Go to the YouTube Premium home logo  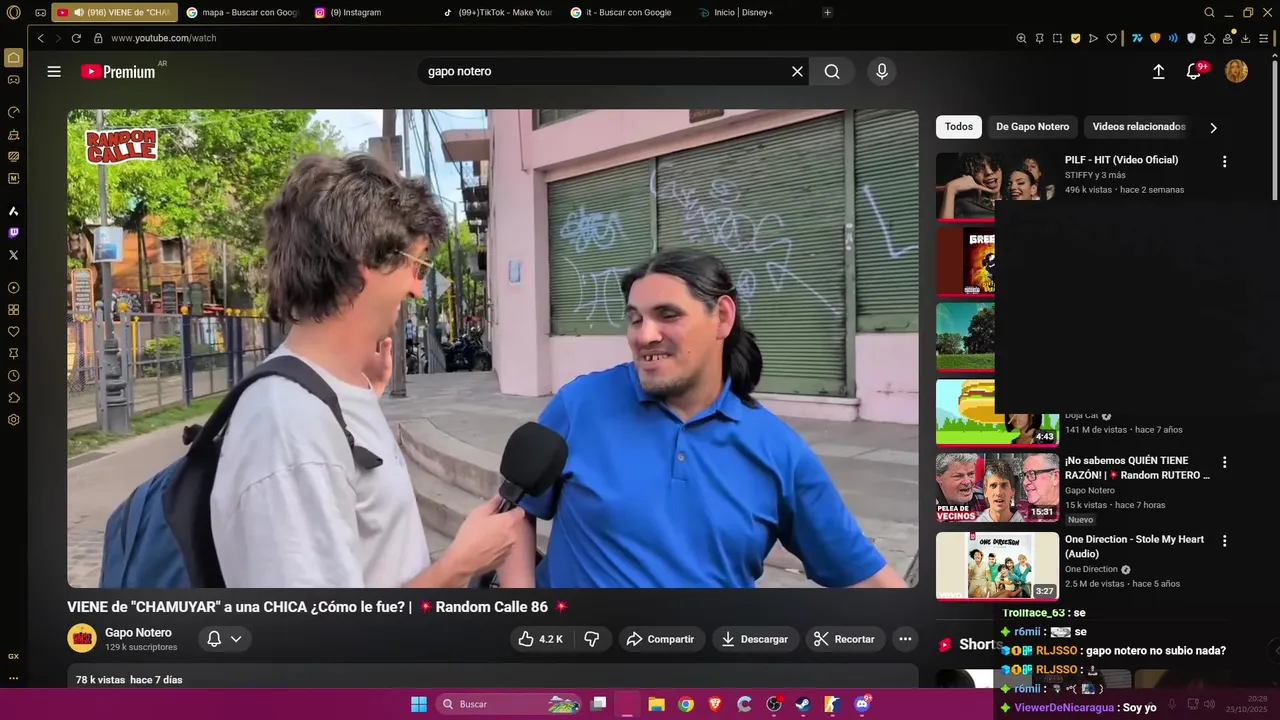(x=118, y=72)
